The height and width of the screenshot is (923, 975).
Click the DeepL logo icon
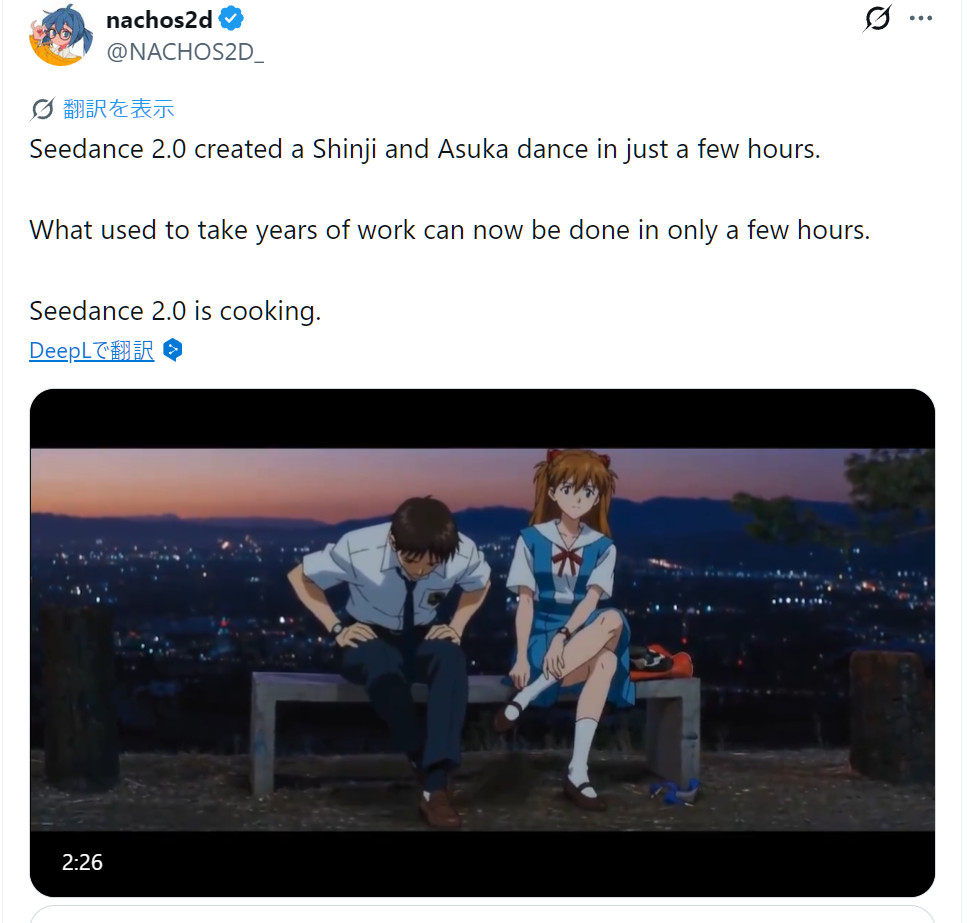172,350
